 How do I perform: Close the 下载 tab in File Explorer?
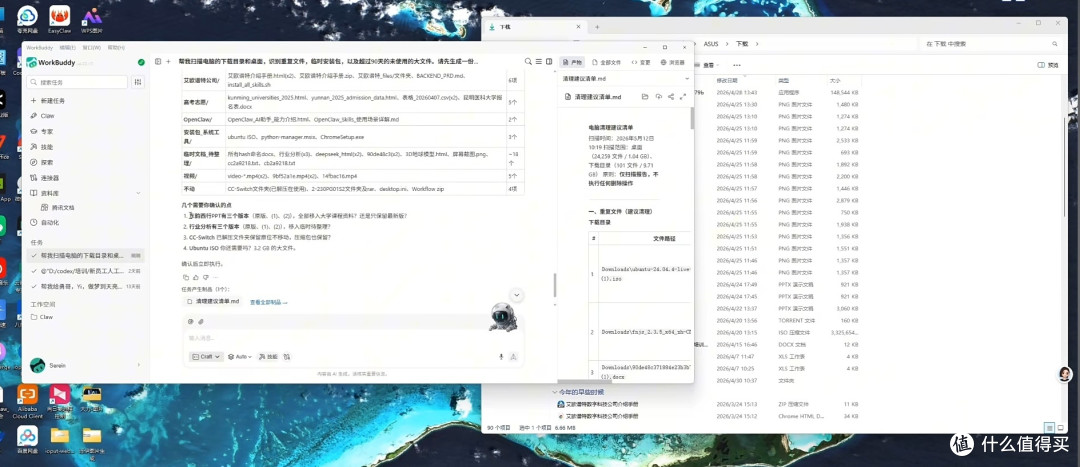pos(578,27)
